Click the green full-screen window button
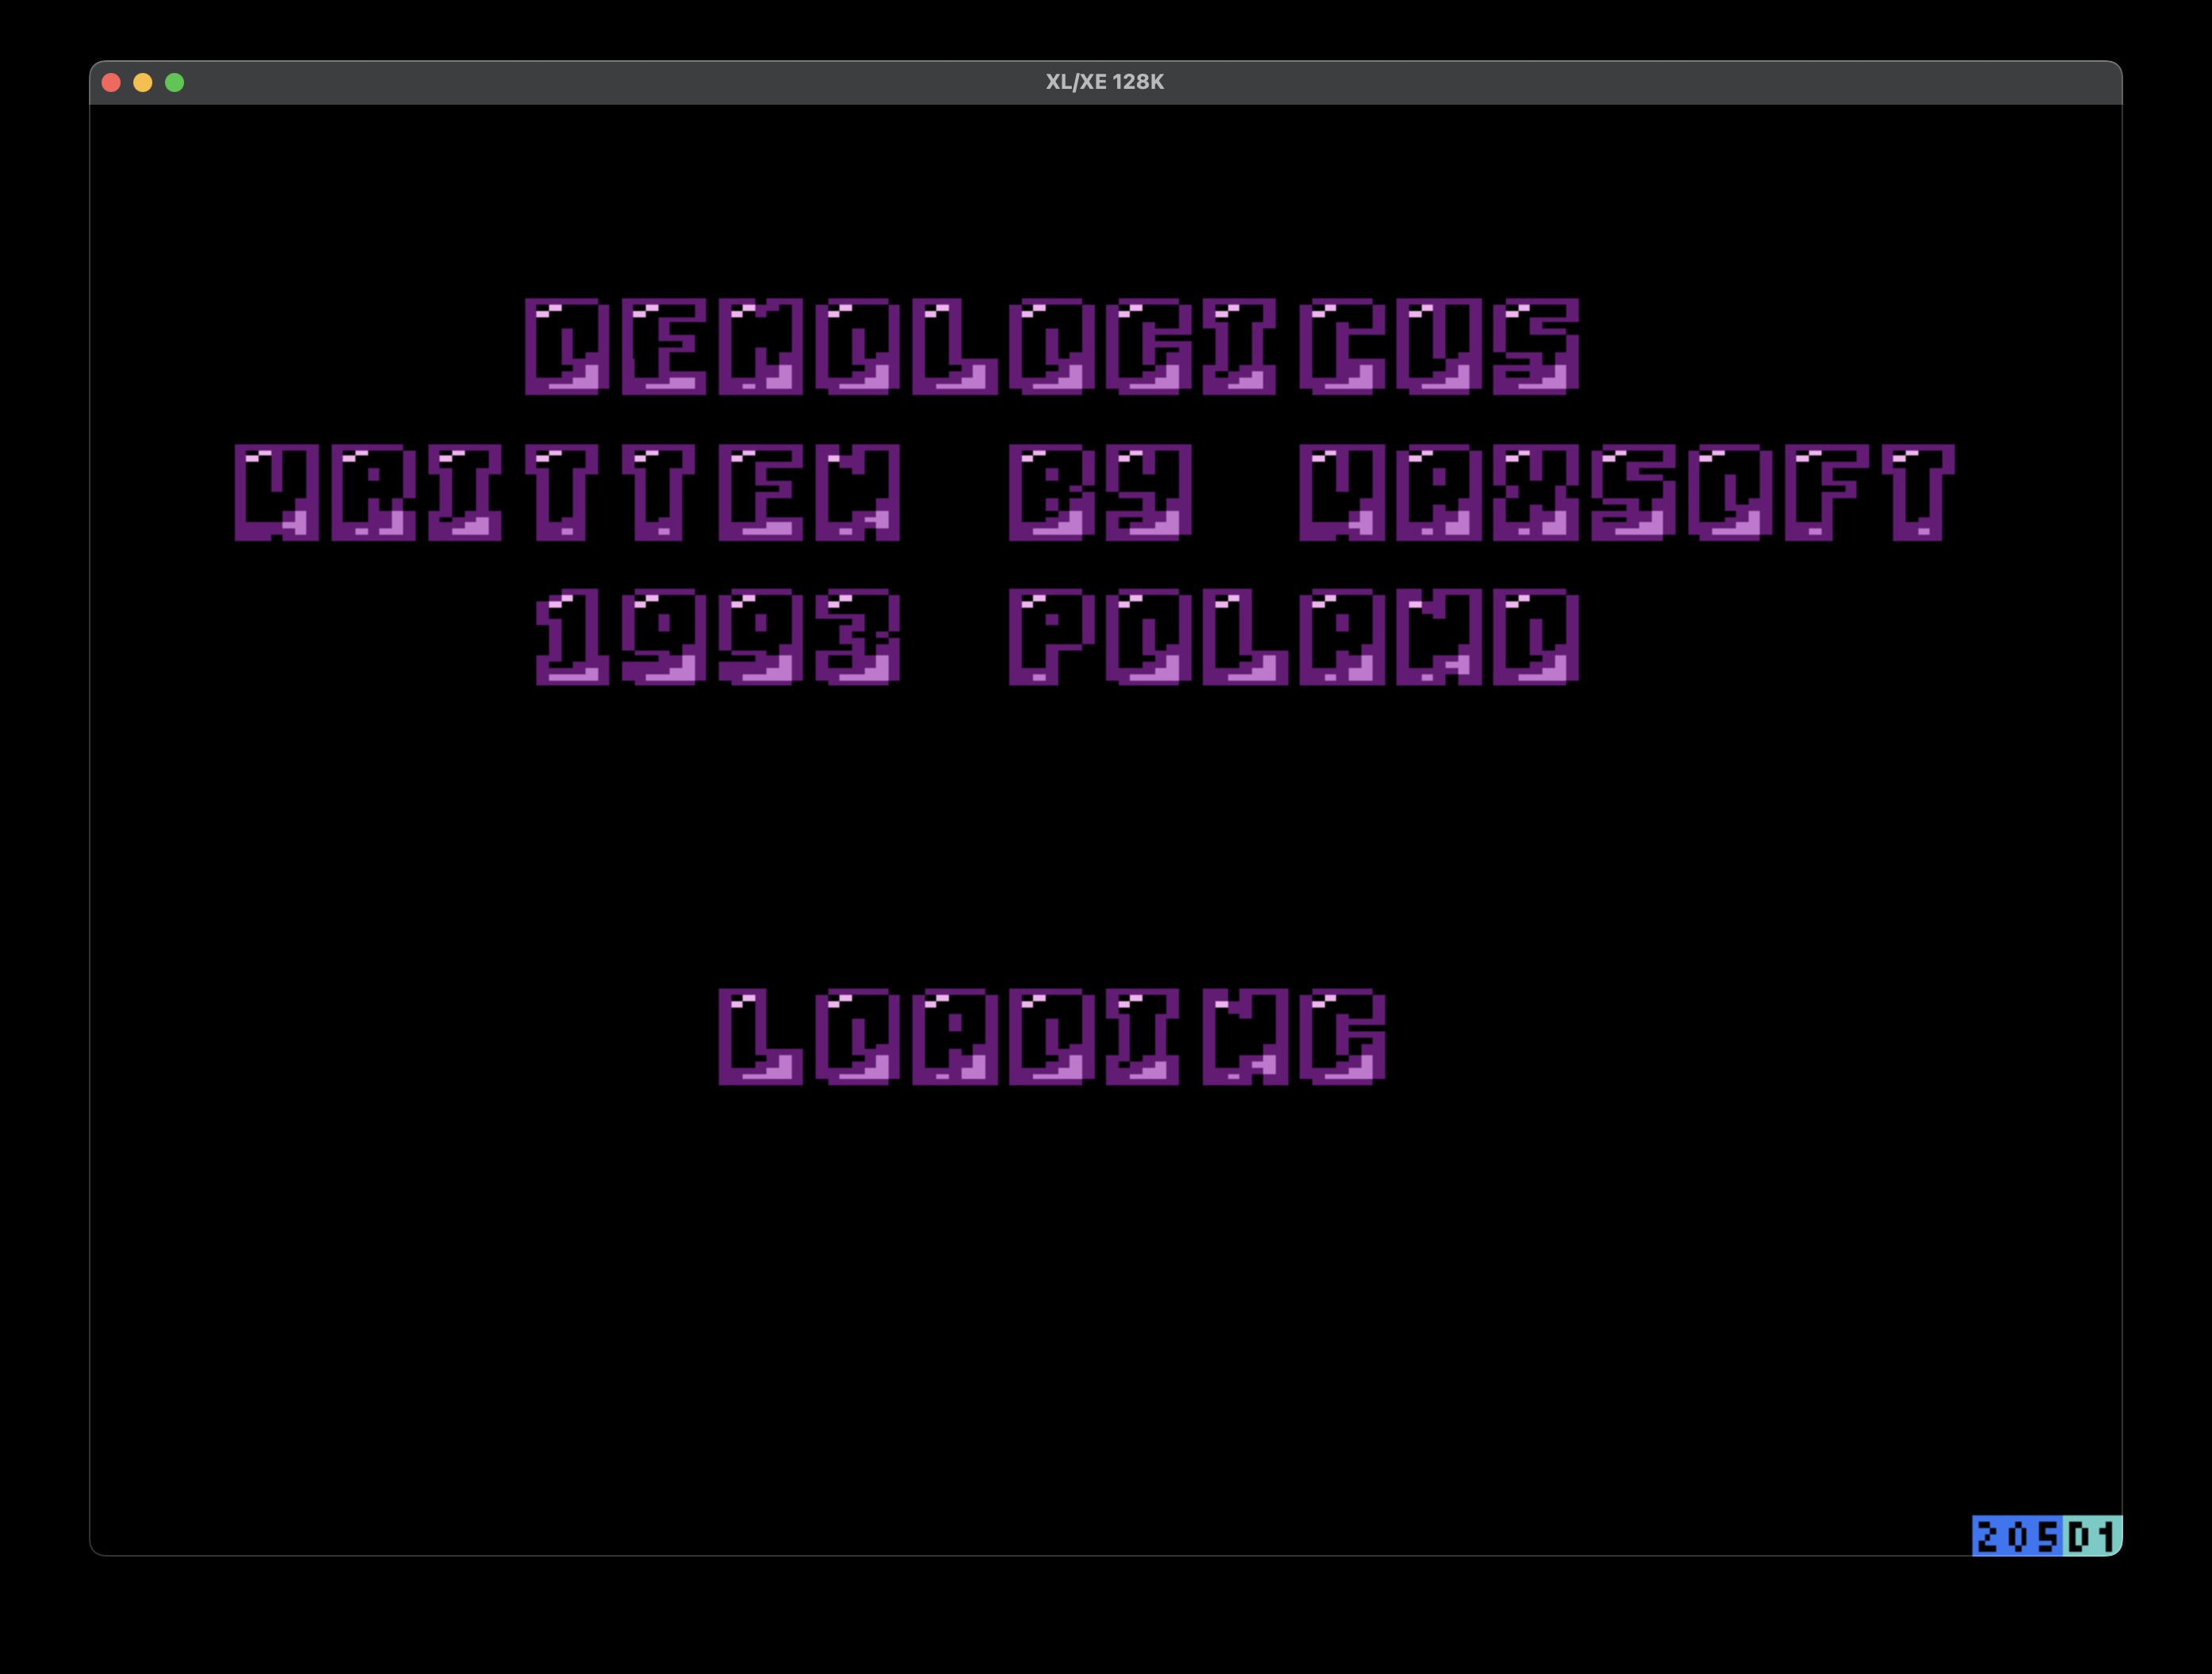2212x1674 pixels. [175, 83]
